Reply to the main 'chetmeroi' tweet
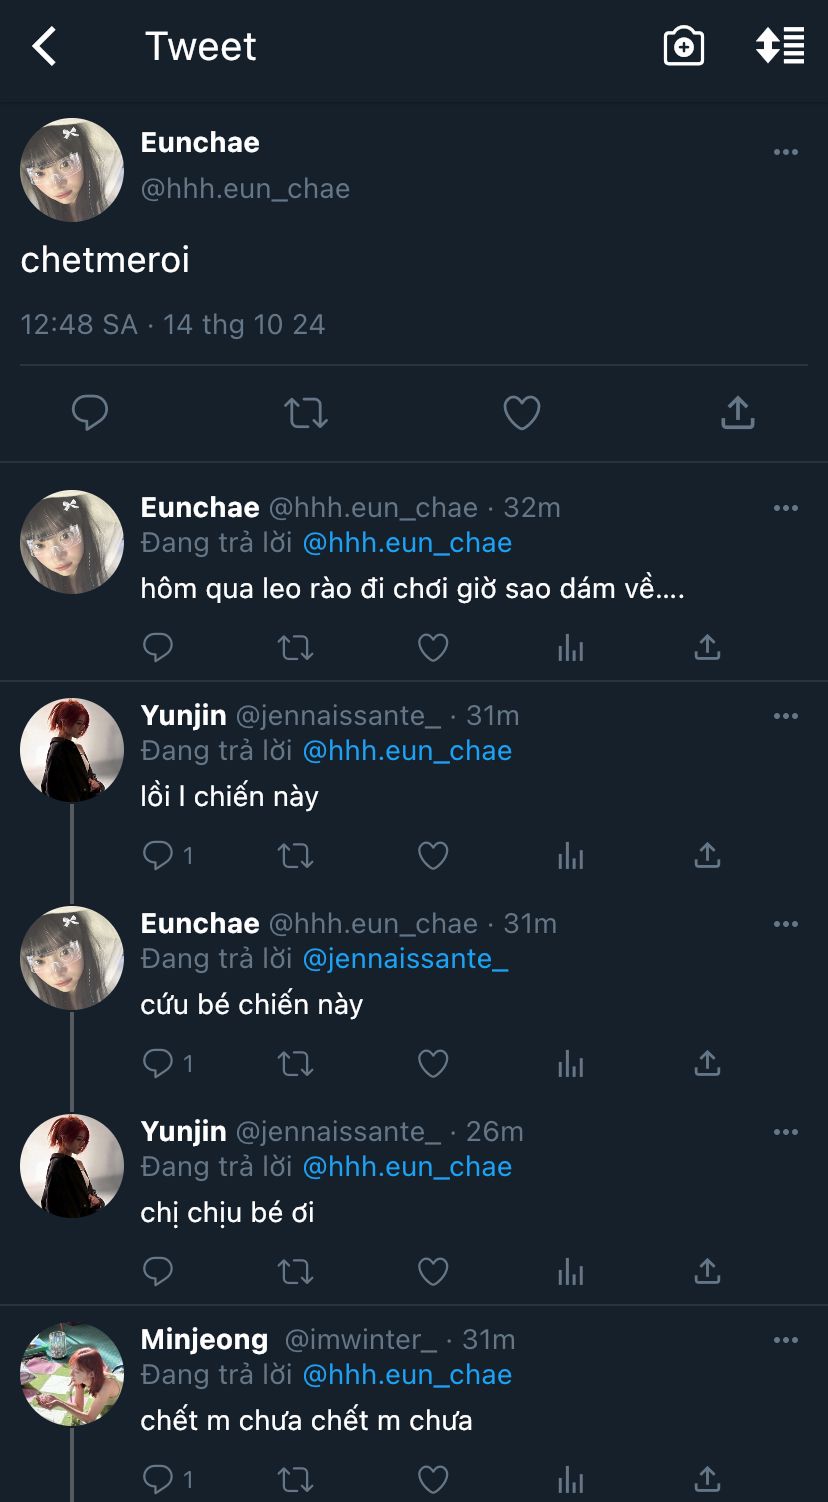 [90, 412]
